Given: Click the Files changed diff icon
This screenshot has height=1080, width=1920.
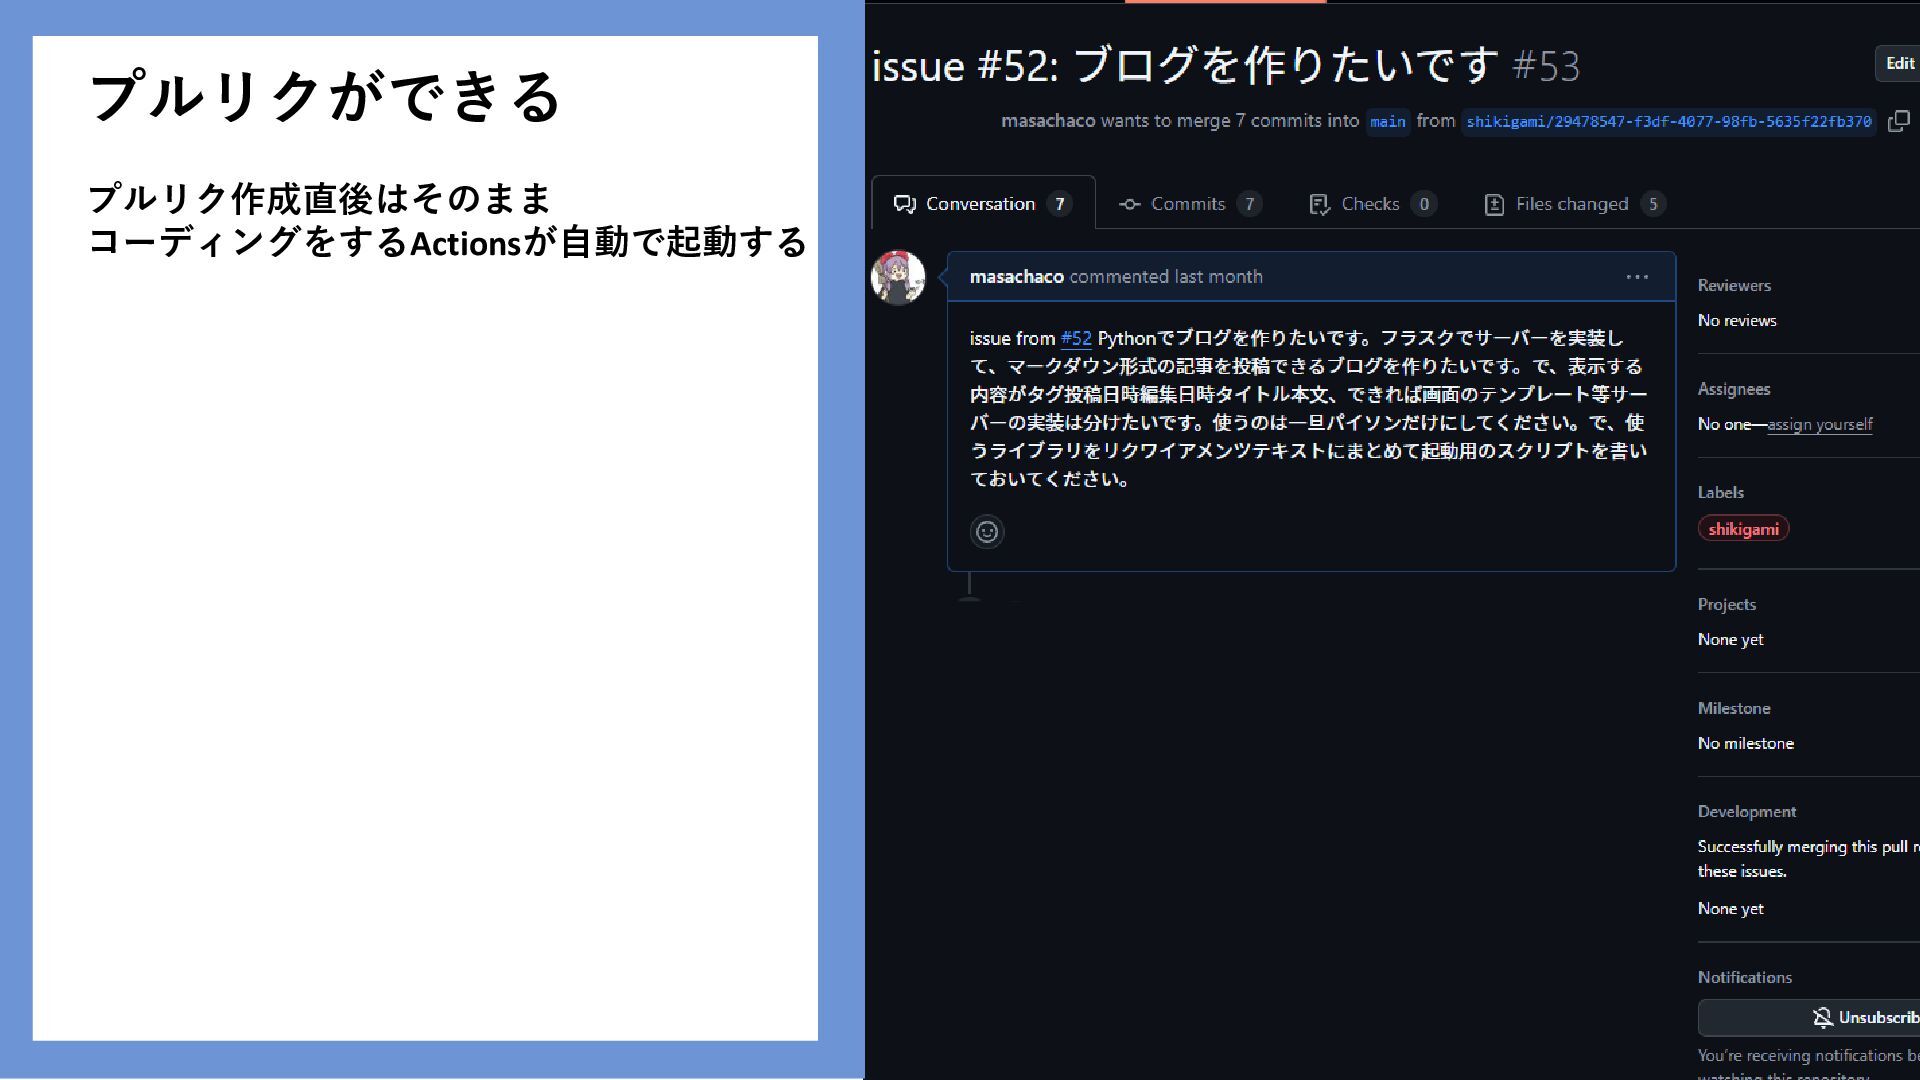Looking at the screenshot, I should click(x=1494, y=204).
